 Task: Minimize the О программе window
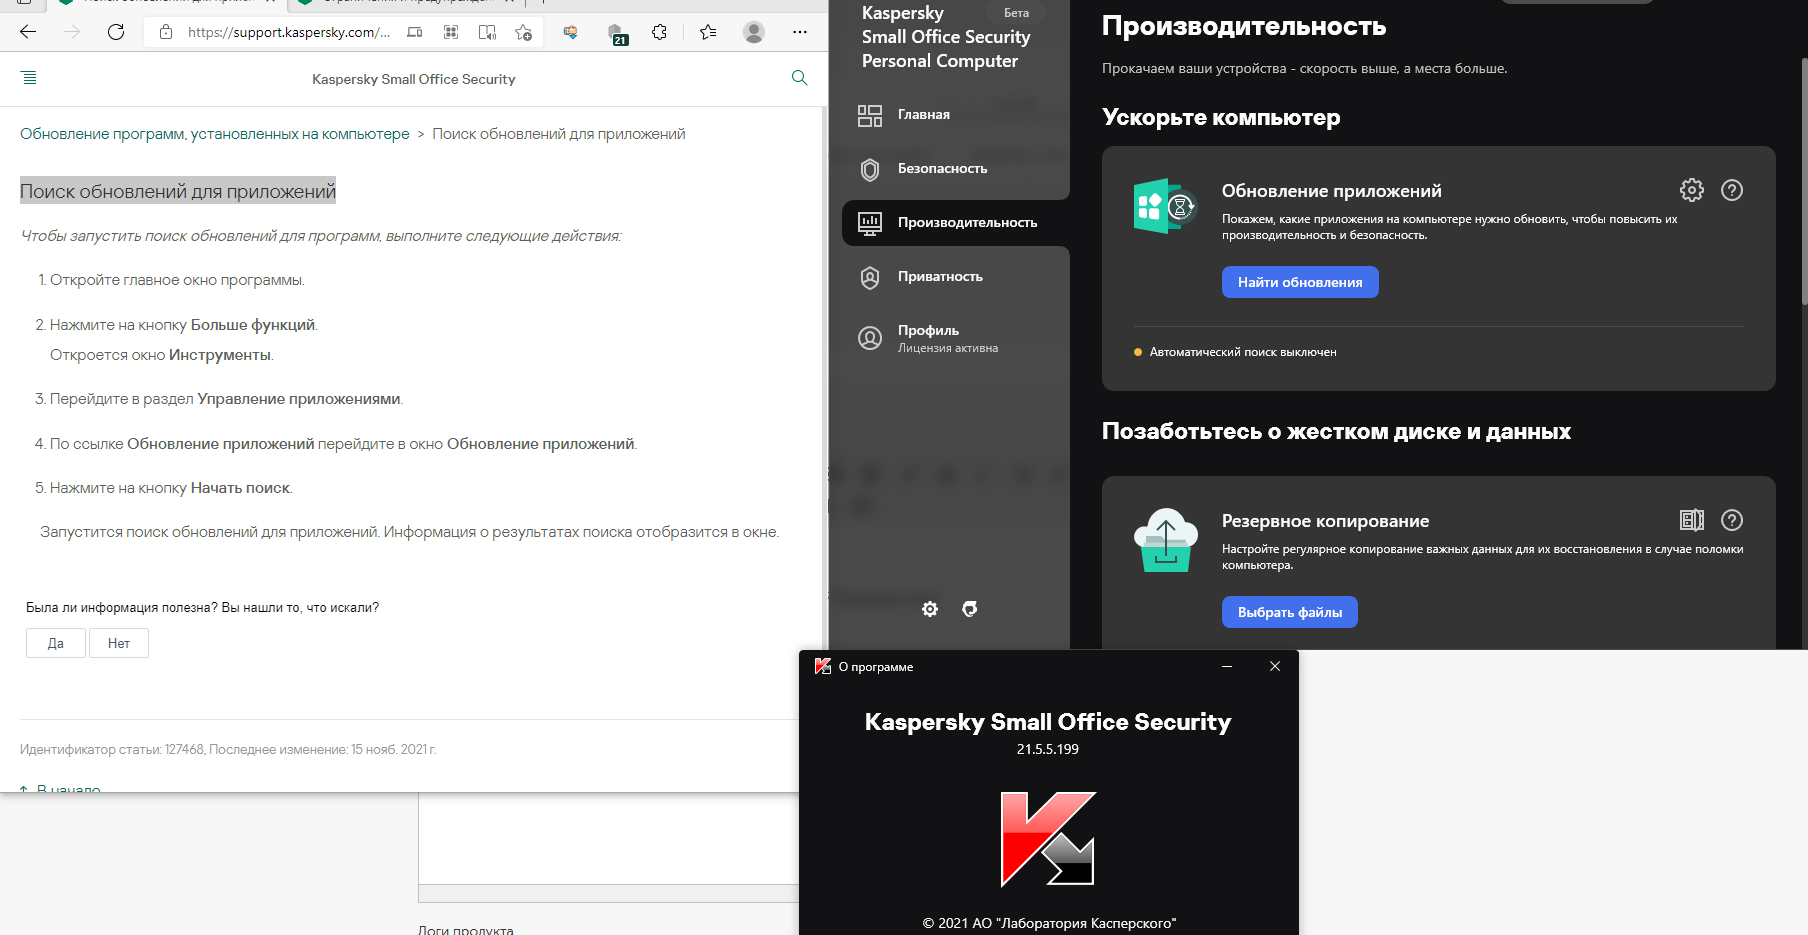1227,666
